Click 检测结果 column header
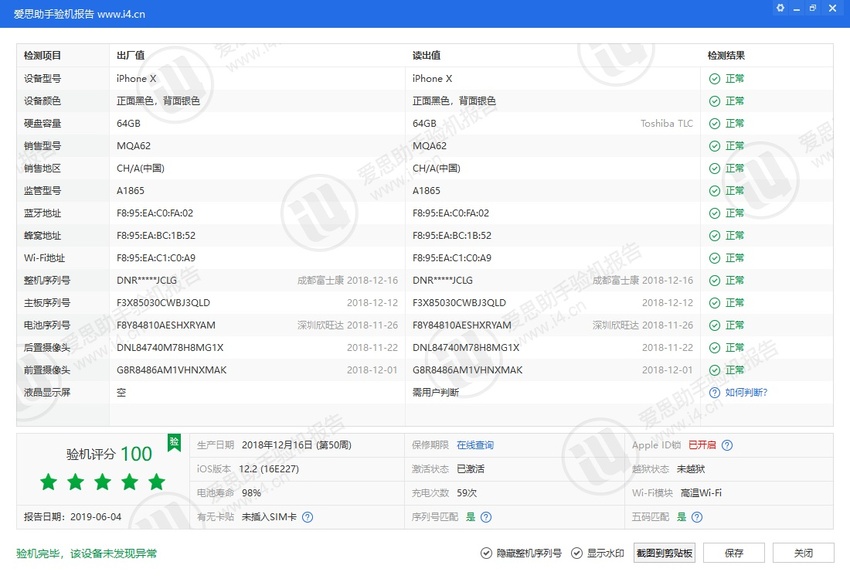The width and height of the screenshot is (850, 579). (726, 55)
